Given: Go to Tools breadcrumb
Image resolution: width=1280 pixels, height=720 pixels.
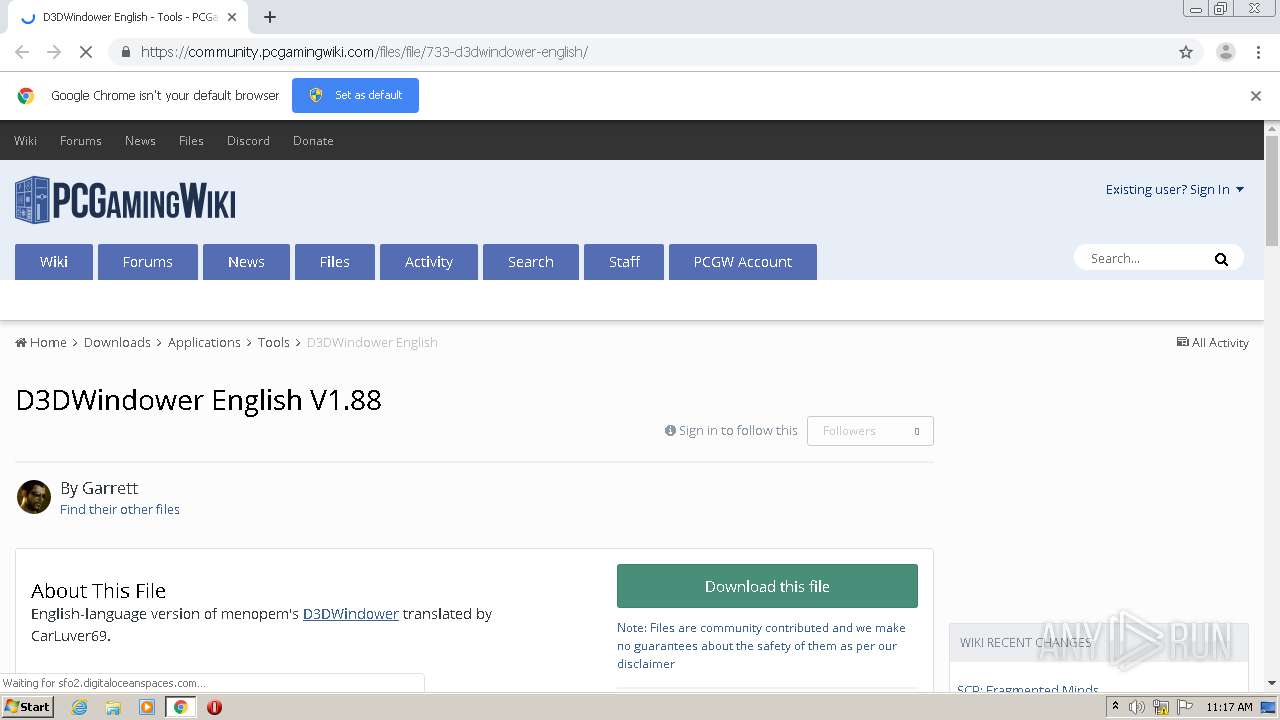Looking at the screenshot, I should (x=274, y=342).
